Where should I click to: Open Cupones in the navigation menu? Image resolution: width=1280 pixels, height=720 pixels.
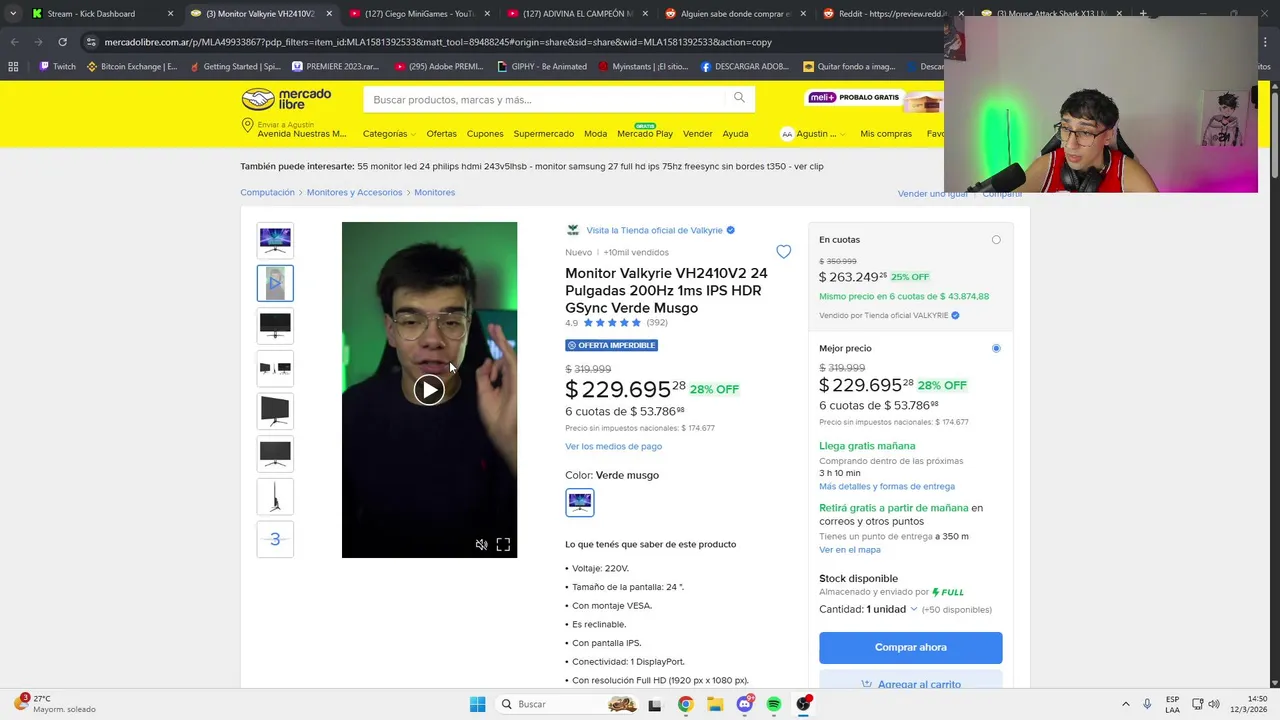pos(485,134)
